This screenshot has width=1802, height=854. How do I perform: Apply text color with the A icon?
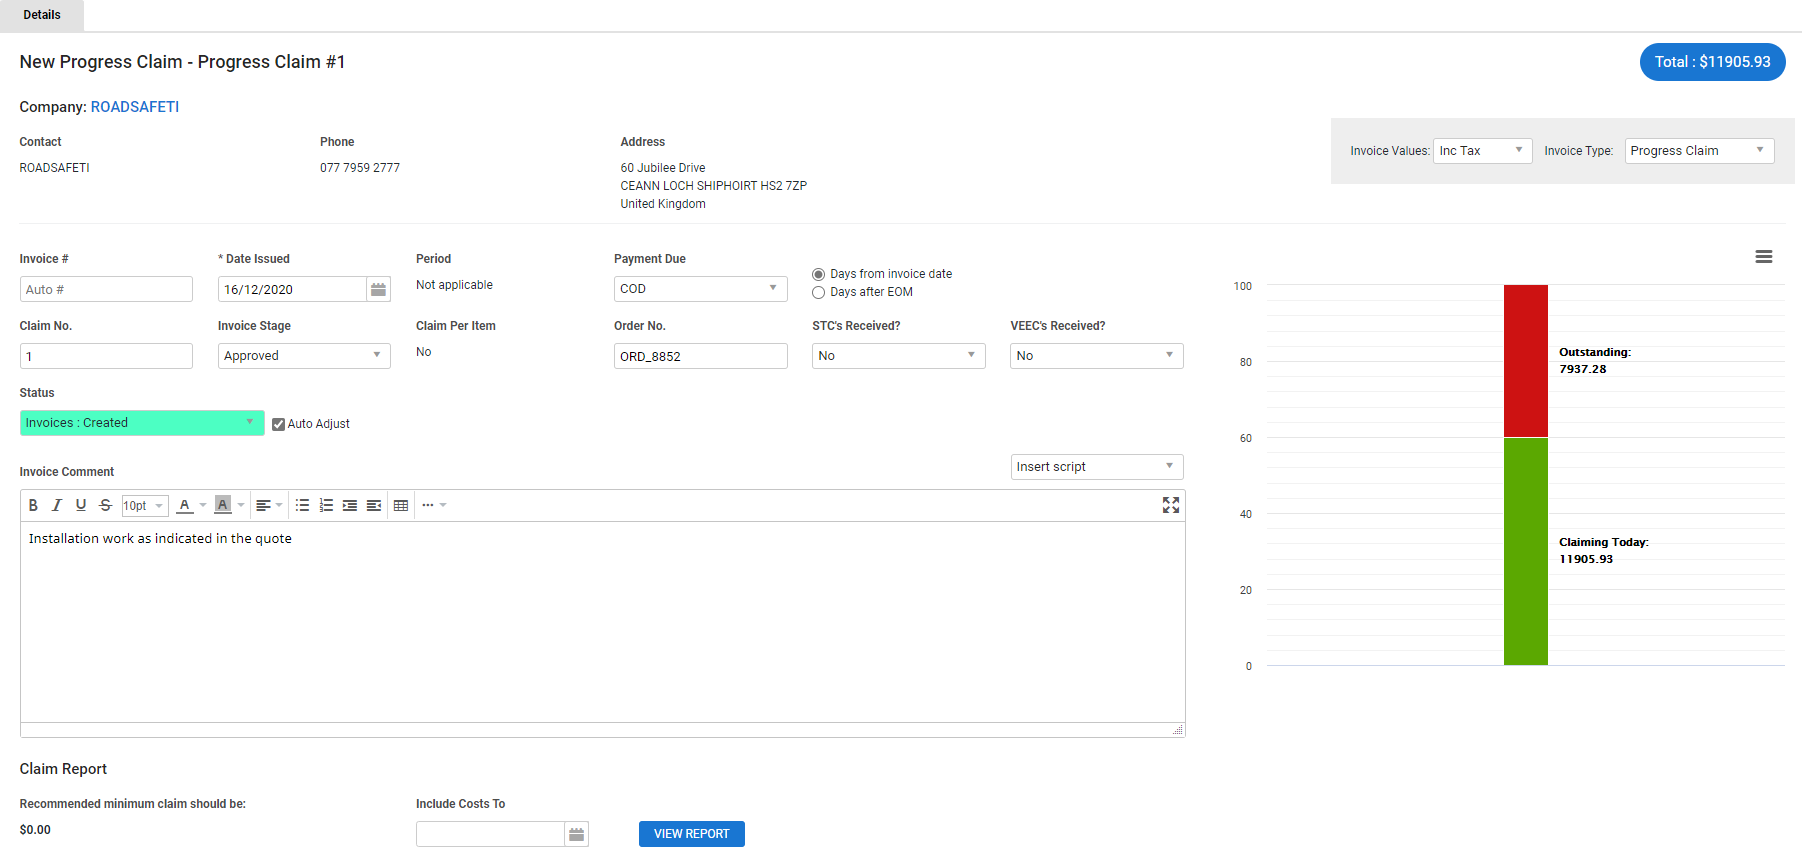184,505
